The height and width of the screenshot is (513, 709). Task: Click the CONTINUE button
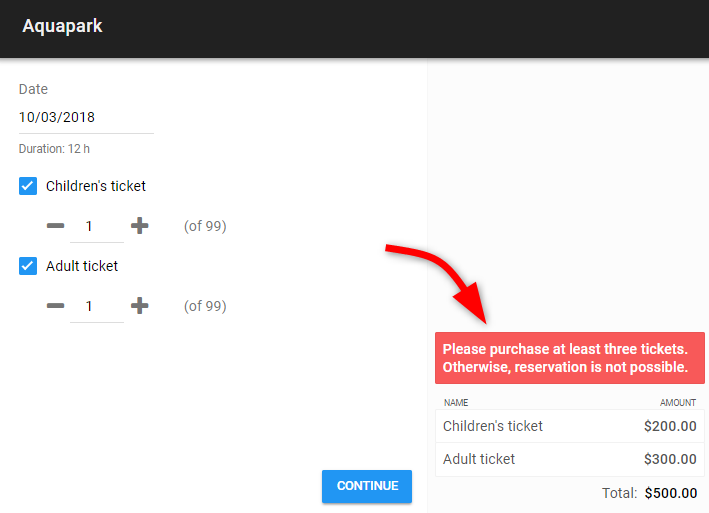click(367, 486)
